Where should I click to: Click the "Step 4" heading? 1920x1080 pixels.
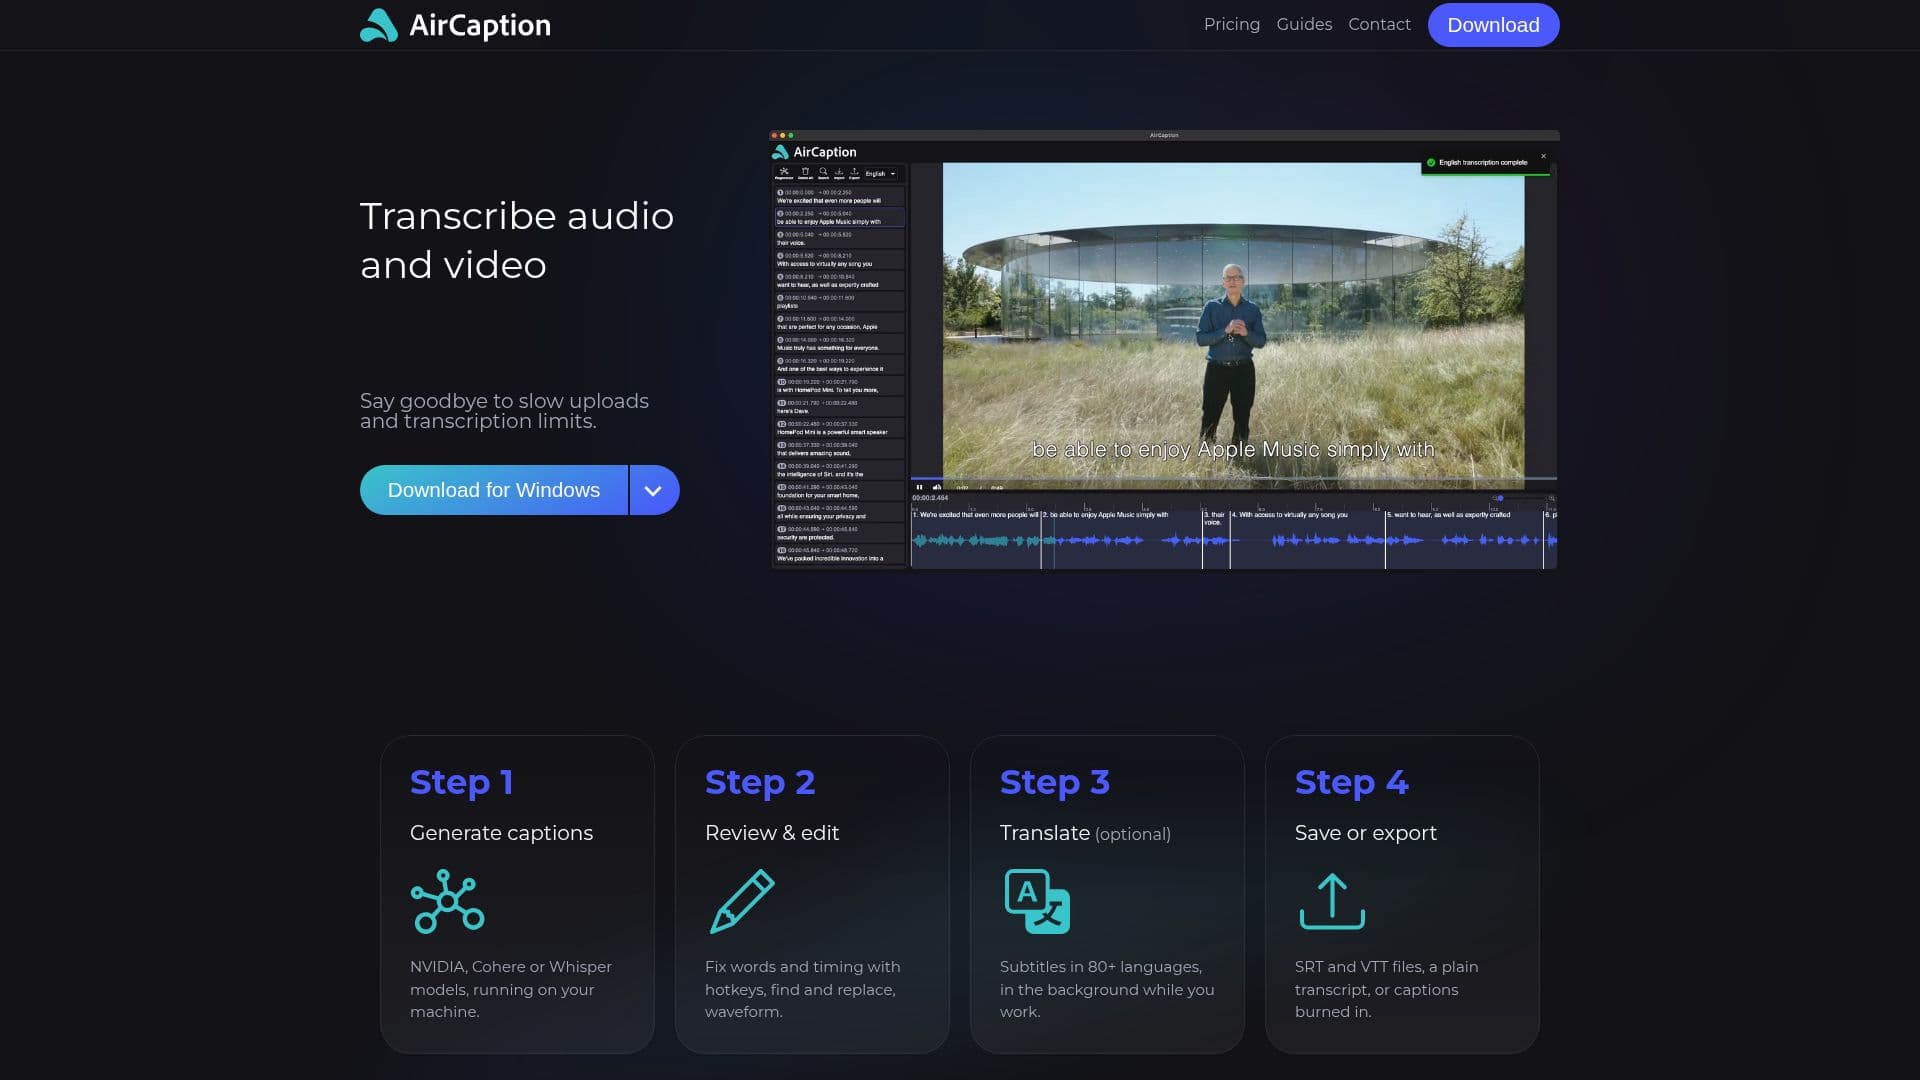pos(1352,782)
